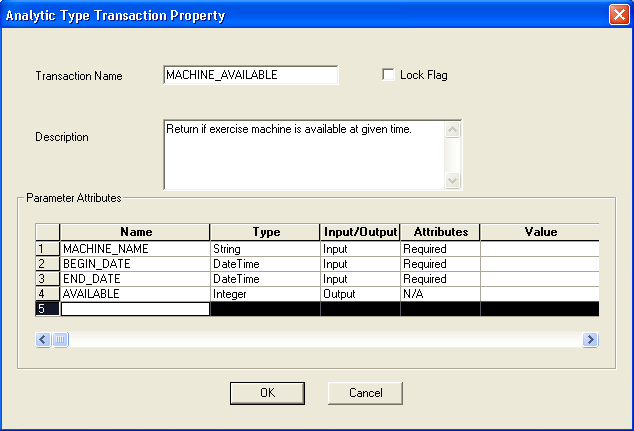Enable the Lock Flag checkbox

coord(388,75)
